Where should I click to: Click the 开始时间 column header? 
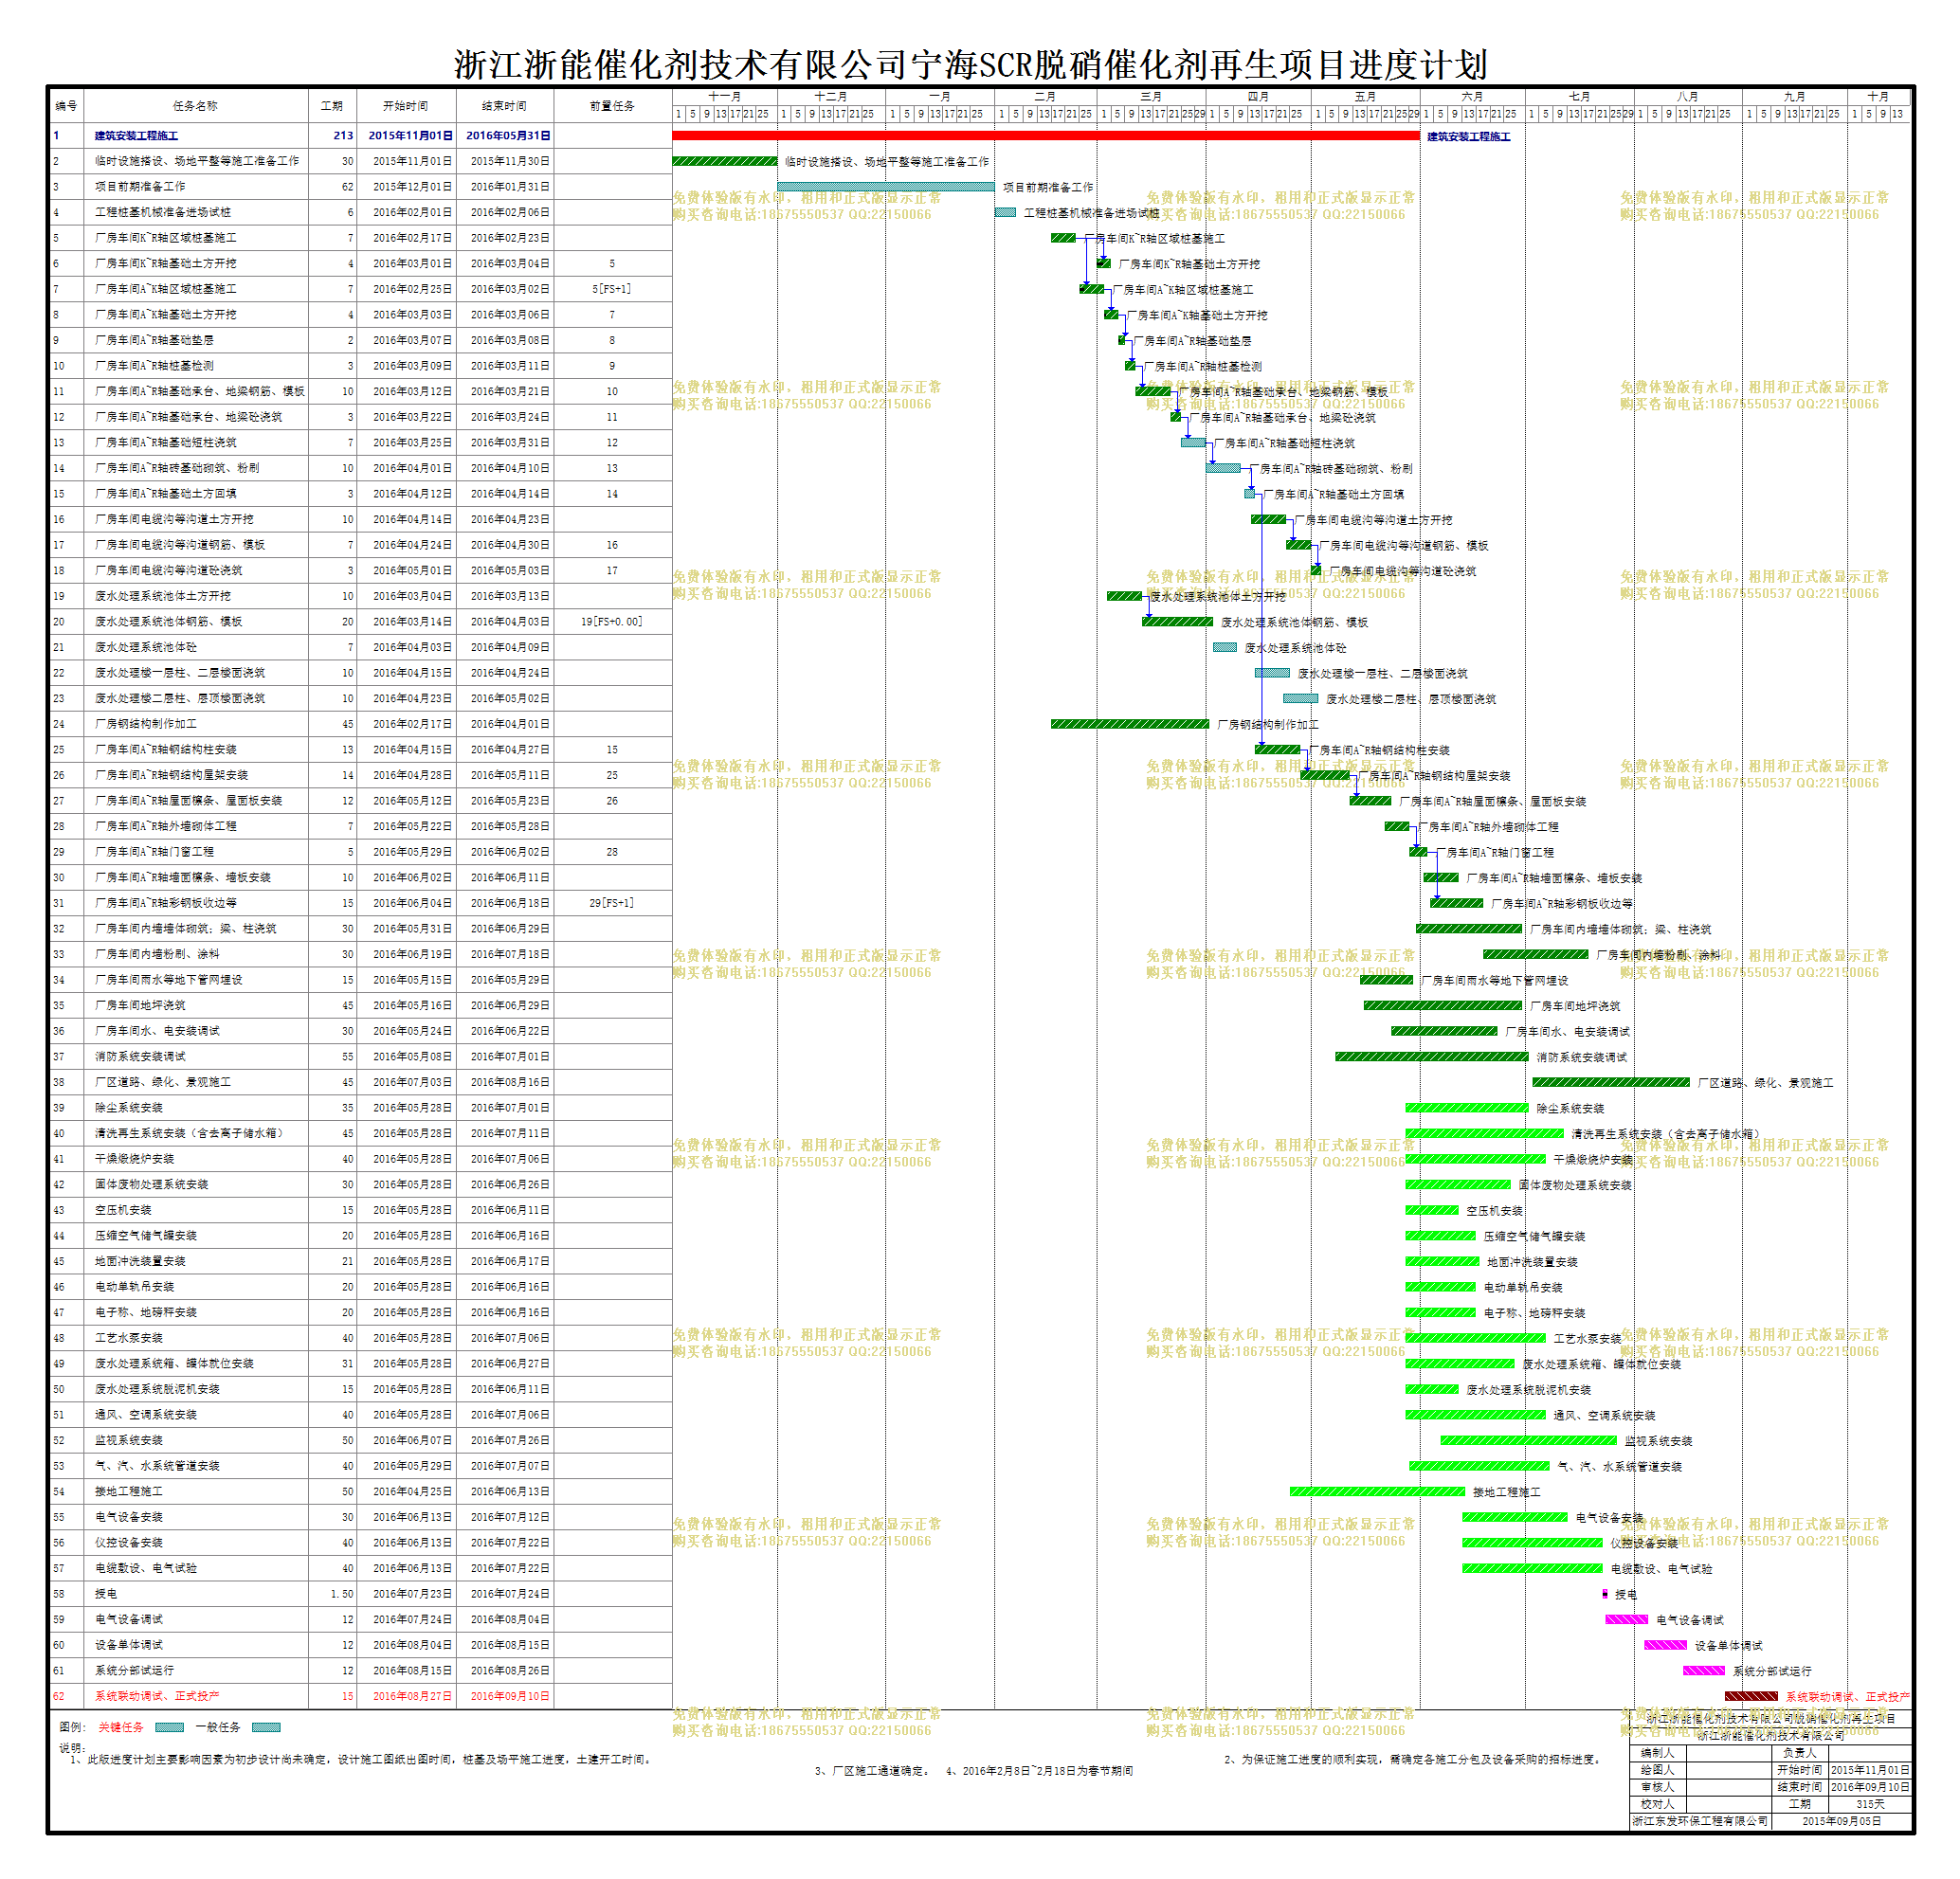point(406,106)
